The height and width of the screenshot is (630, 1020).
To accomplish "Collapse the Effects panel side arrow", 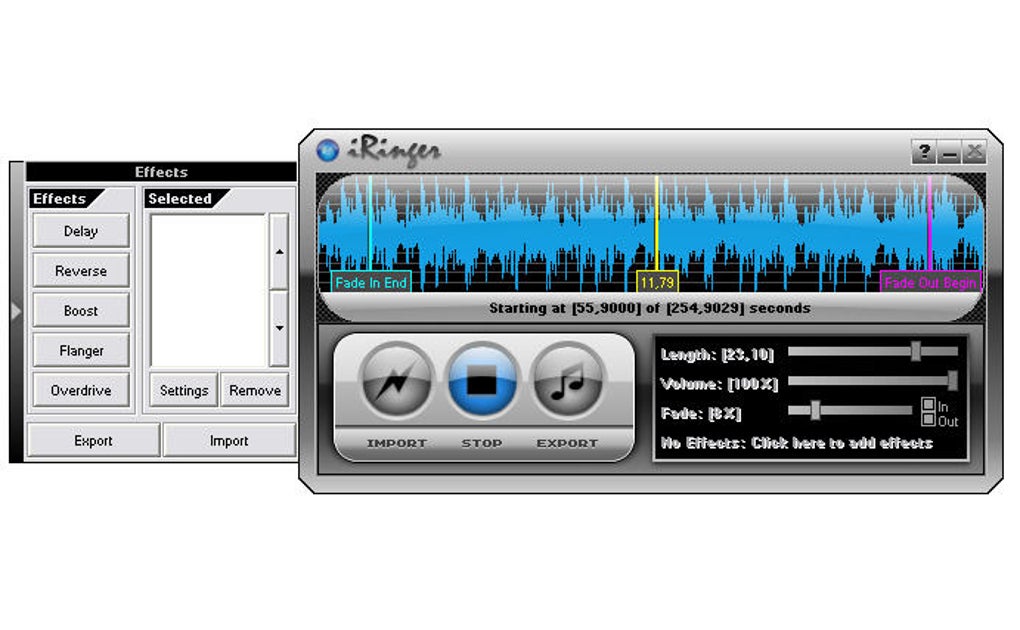I will pos(16,312).
